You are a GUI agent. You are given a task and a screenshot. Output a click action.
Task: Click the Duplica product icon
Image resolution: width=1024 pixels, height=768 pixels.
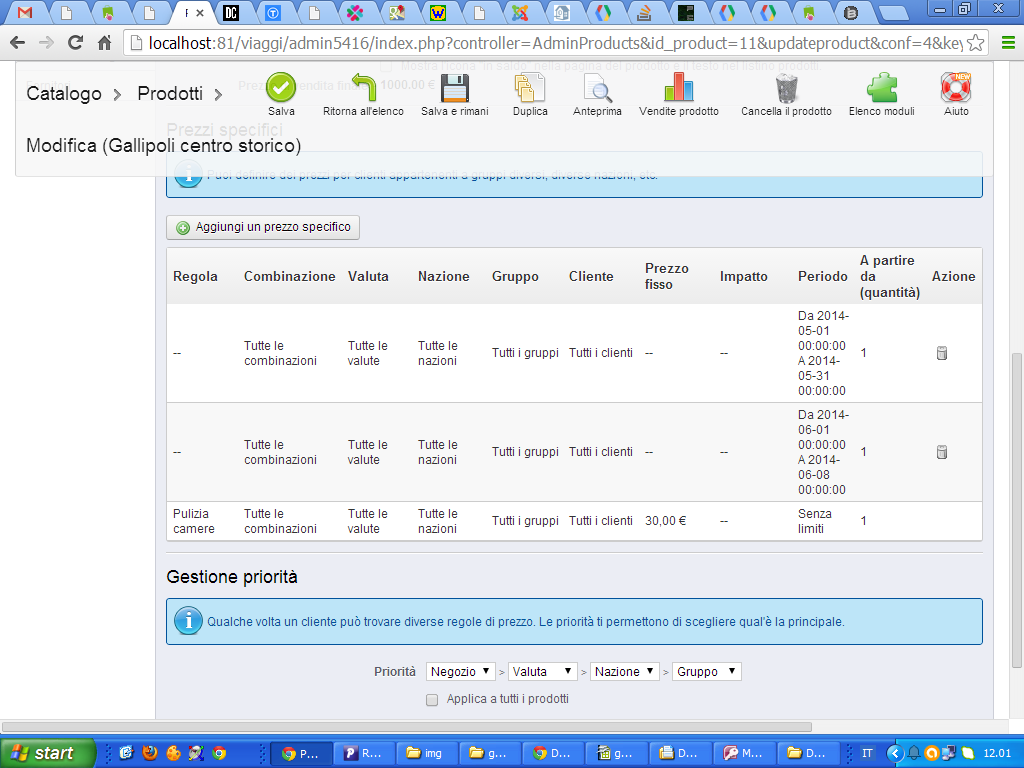[x=530, y=88]
